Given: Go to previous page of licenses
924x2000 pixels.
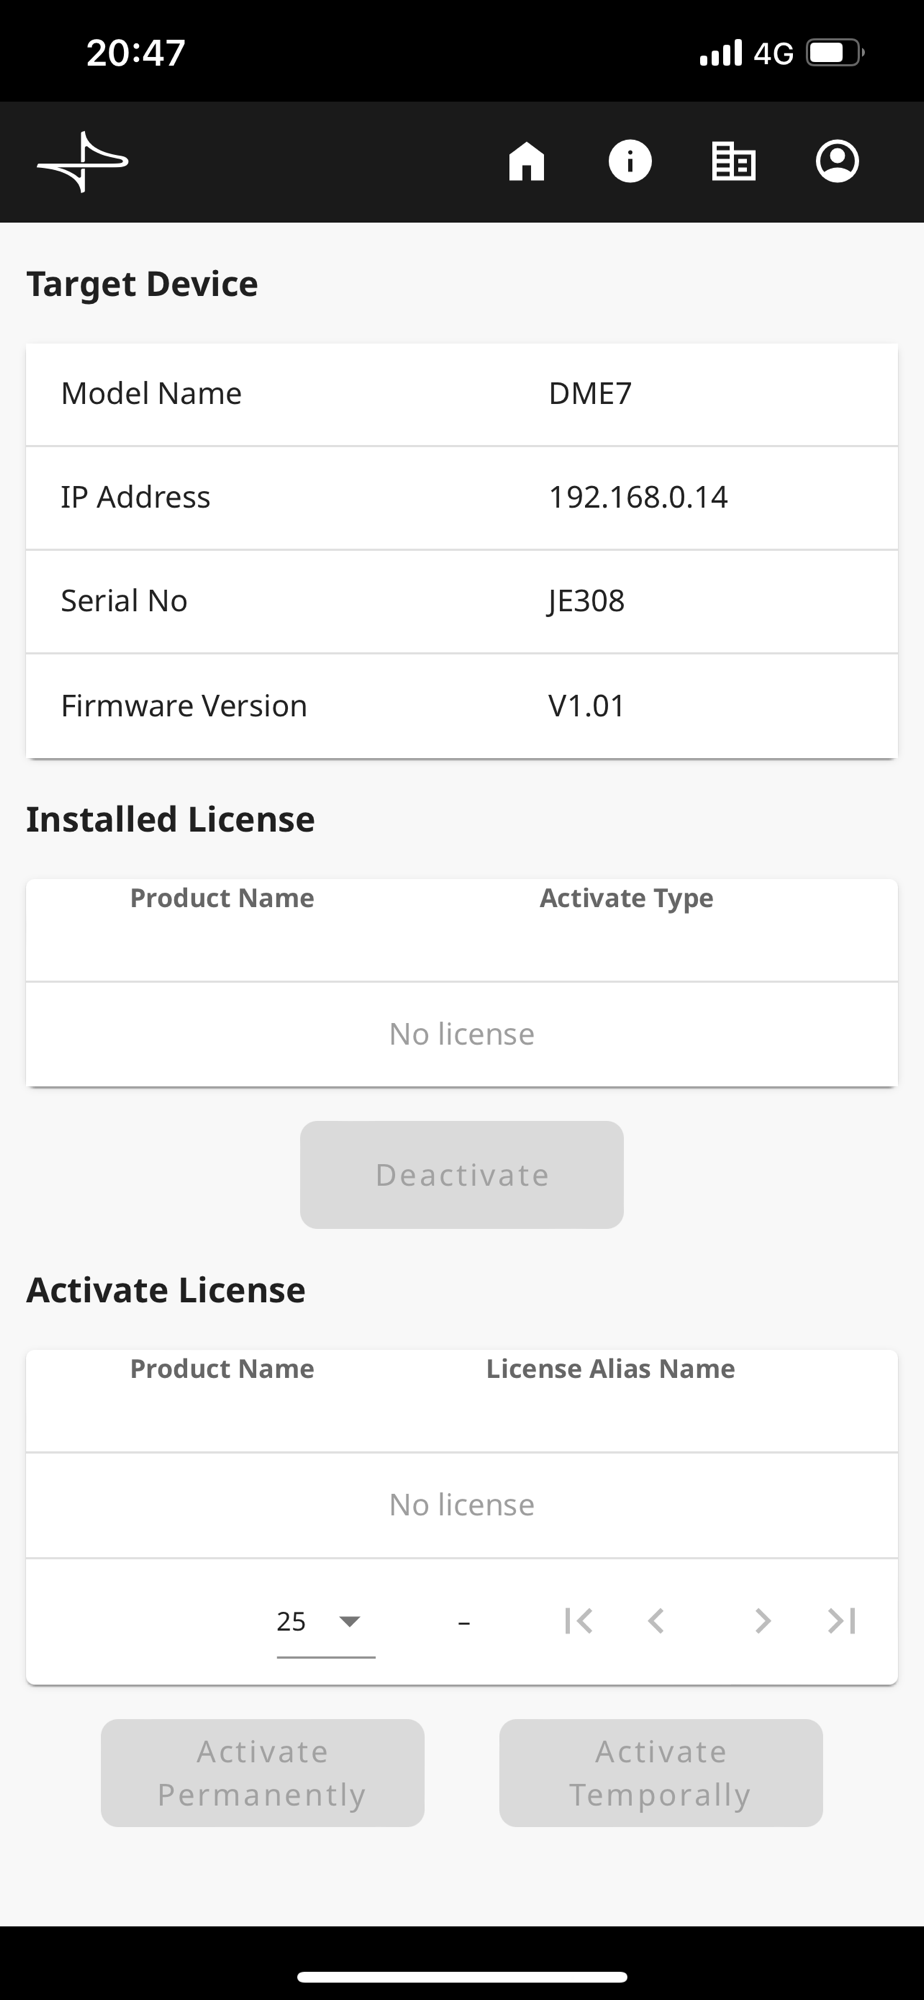Looking at the screenshot, I should (656, 1621).
